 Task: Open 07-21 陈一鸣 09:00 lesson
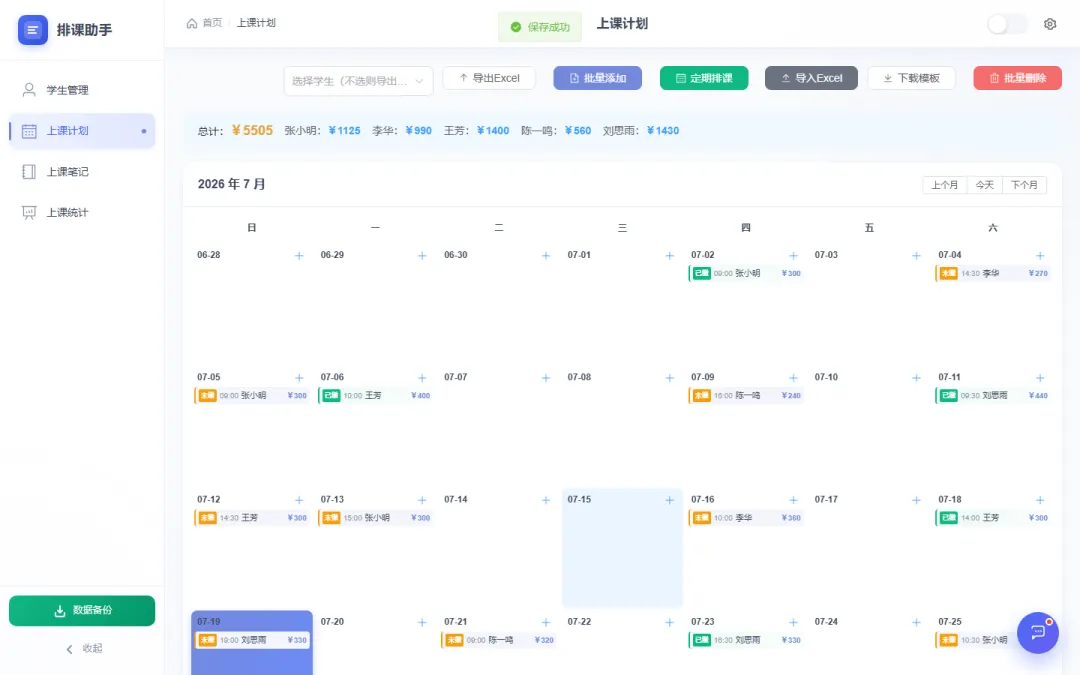click(499, 641)
